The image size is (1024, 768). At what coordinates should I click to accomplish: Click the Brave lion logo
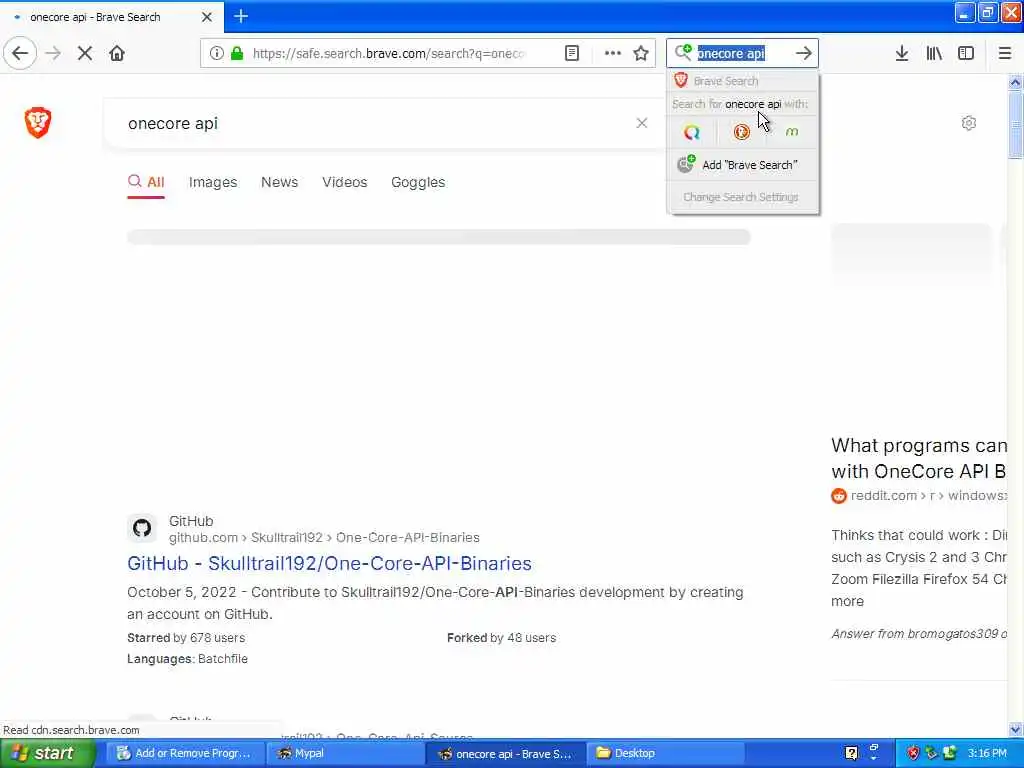38,122
